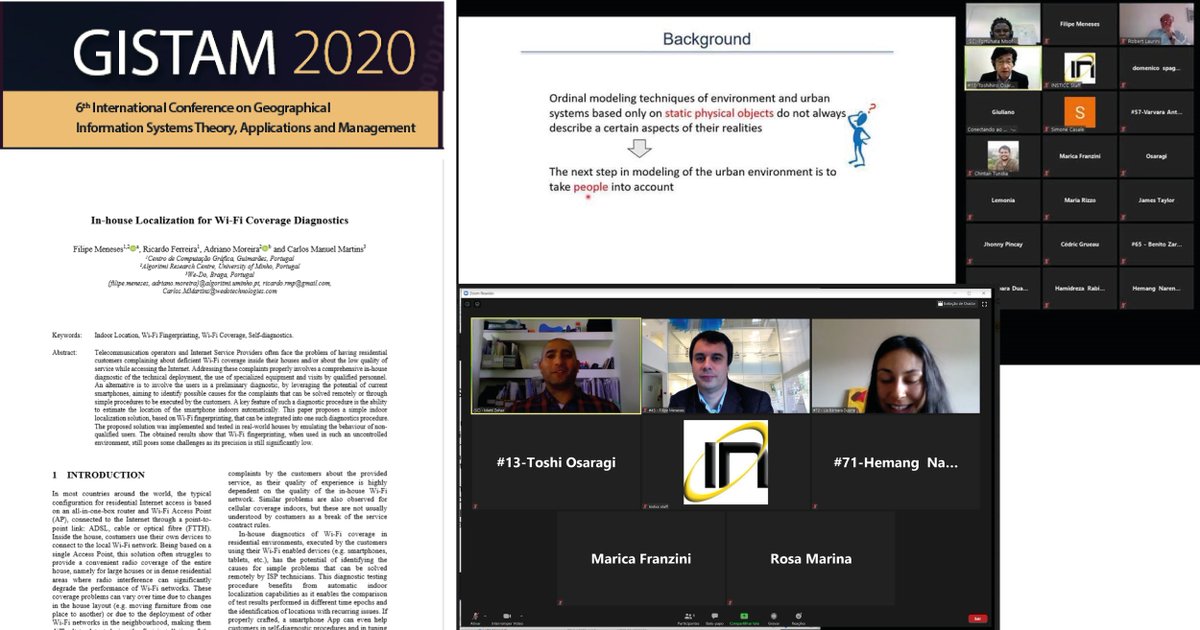Screen dimensions: 1200x630
Task: Click the 6th International Conference subtitle banner
Action: 245,118
